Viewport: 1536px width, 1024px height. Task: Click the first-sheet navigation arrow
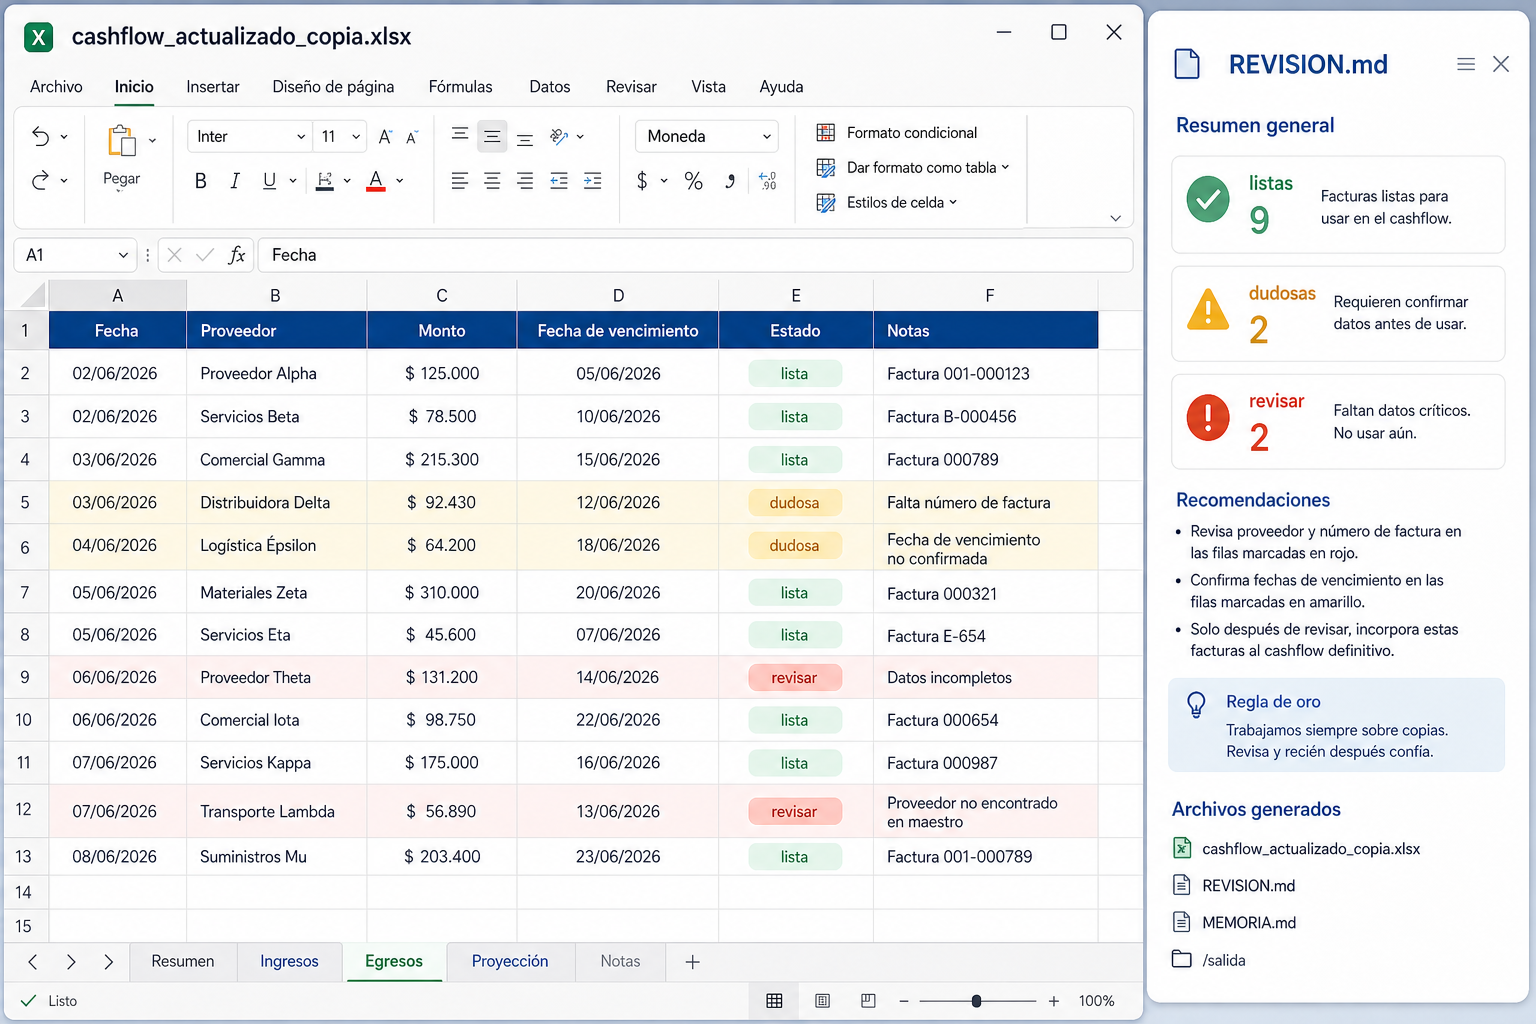[33, 962]
